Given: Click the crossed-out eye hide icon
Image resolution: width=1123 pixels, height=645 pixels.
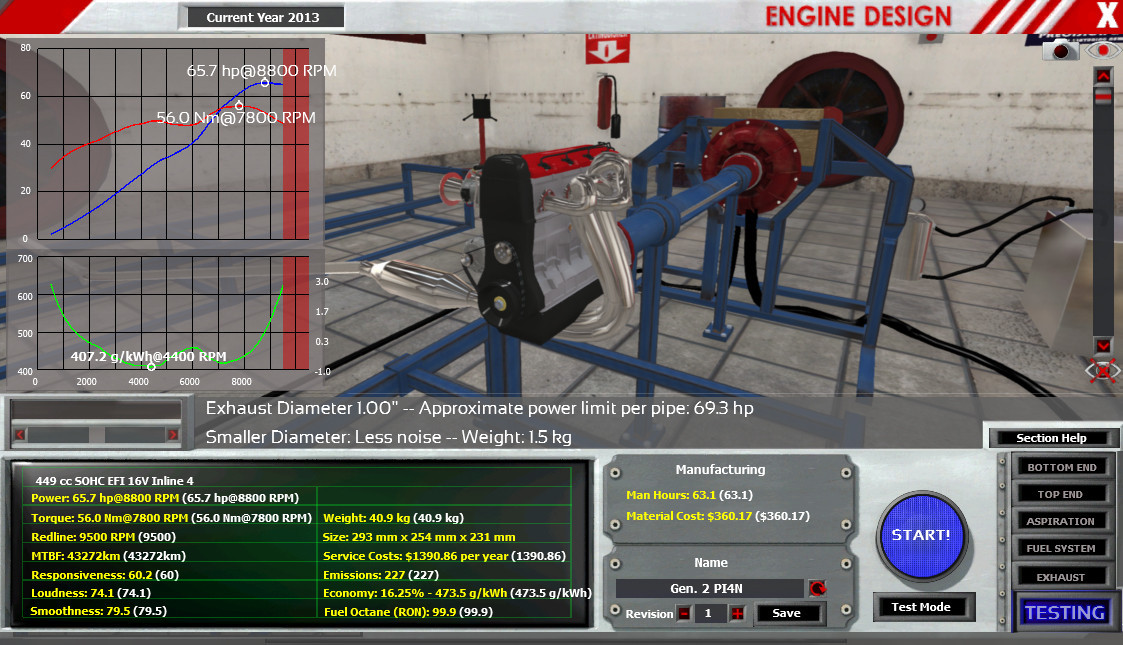Looking at the screenshot, I should pos(1103,371).
